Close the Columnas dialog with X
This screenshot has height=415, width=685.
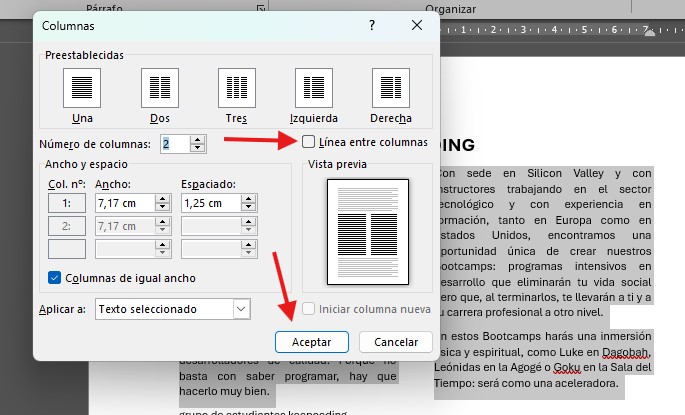click(x=417, y=25)
